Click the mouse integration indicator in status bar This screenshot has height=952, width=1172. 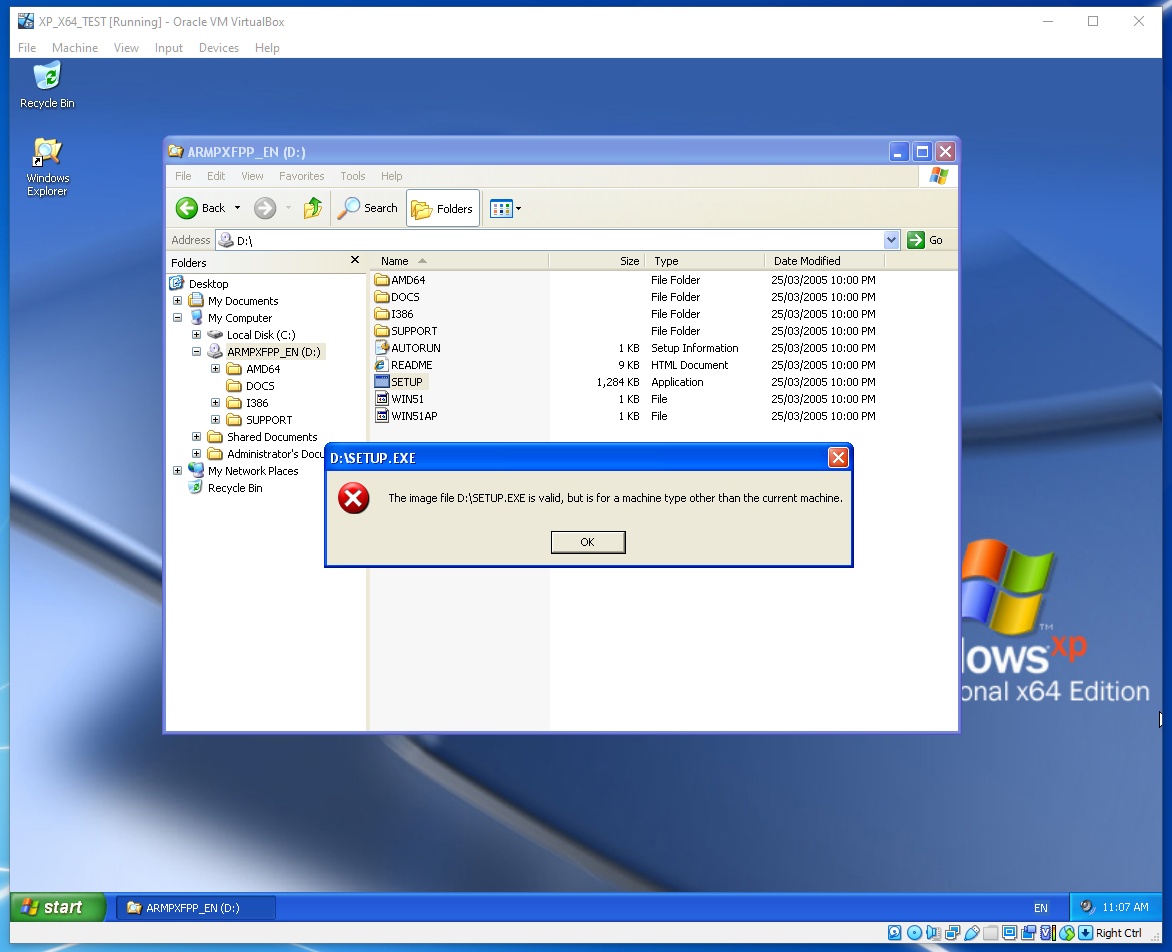tap(1067, 933)
